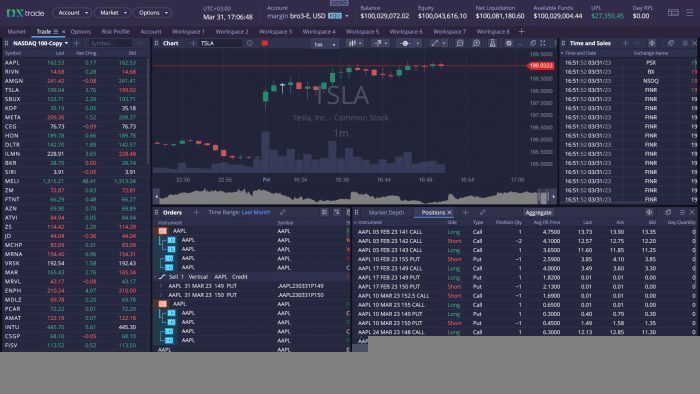Detach the Time and Sales widget
This screenshot has width=700, height=394.
671,43
